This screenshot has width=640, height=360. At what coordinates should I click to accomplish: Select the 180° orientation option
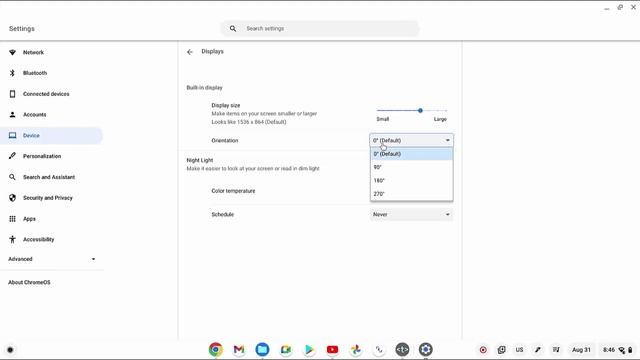click(411, 180)
